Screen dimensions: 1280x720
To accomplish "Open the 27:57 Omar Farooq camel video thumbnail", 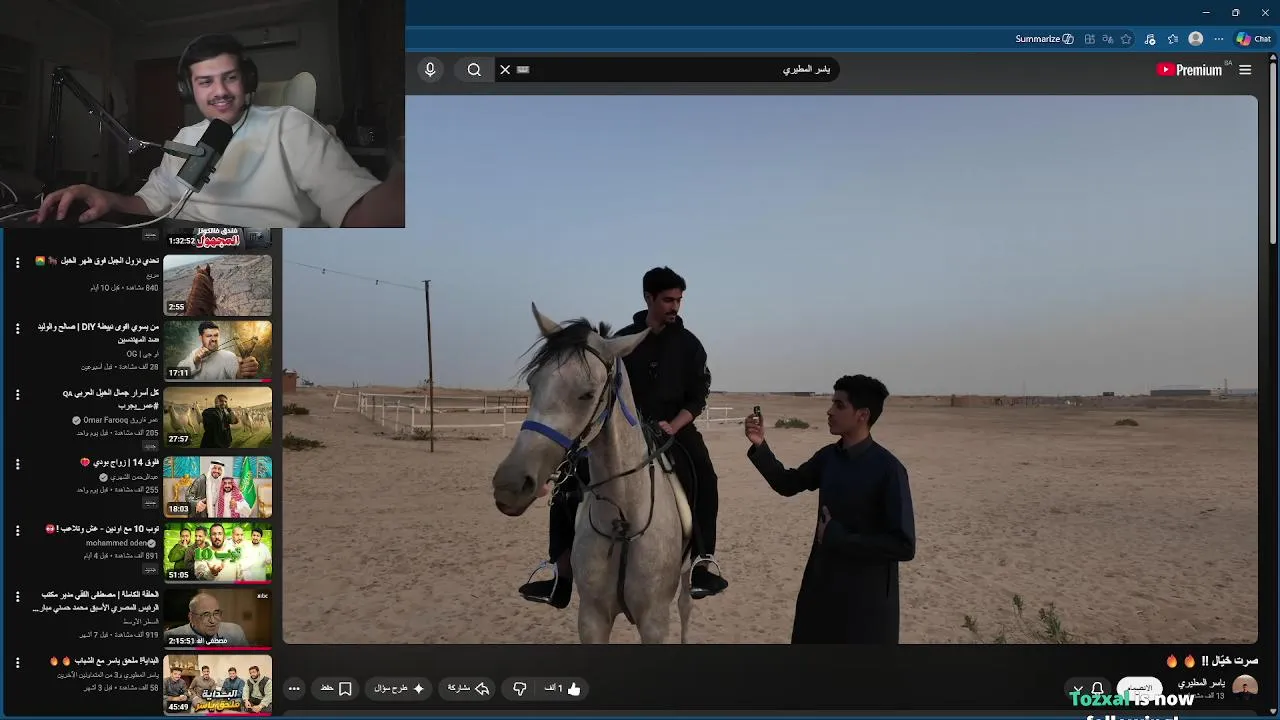I will (x=217, y=417).
